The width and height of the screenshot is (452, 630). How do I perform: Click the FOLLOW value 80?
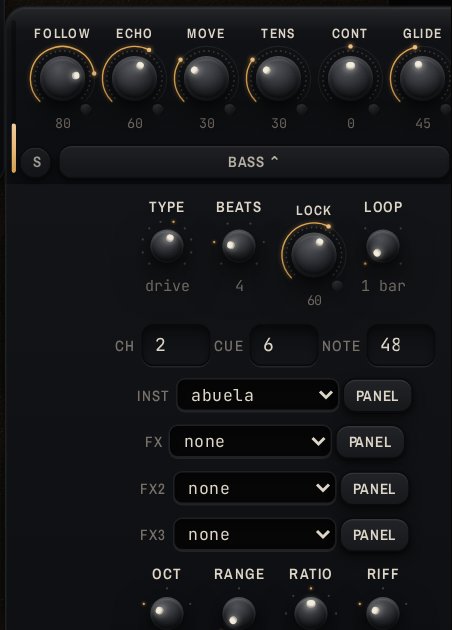[63, 123]
